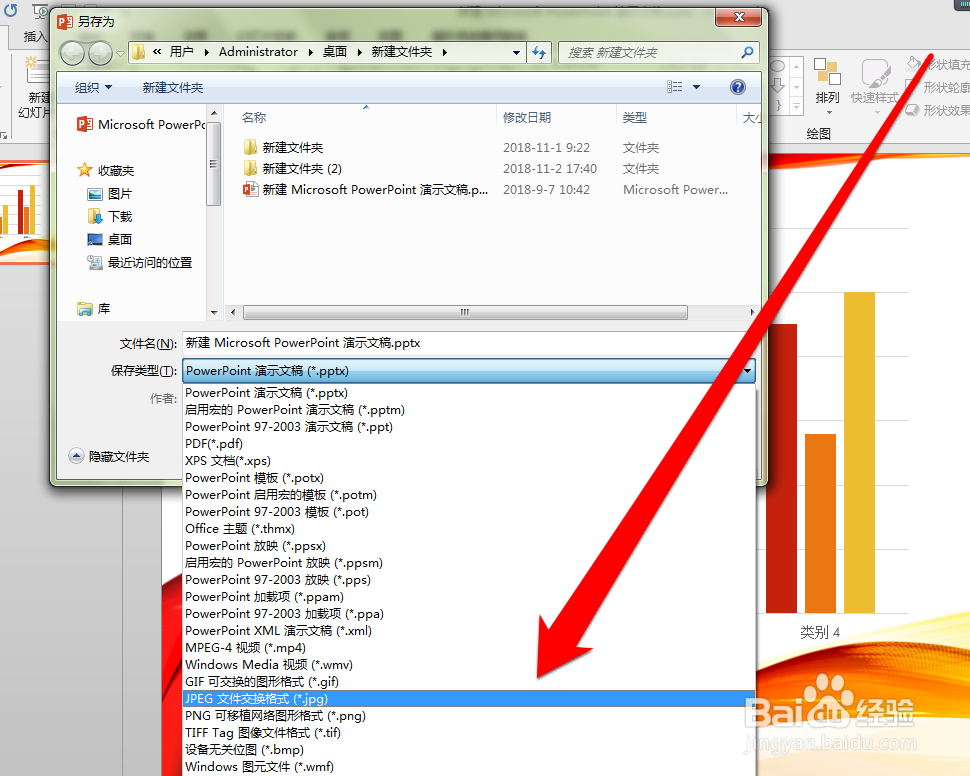
Task: Click 新建文件夹 toolbar button
Action: coord(173,87)
